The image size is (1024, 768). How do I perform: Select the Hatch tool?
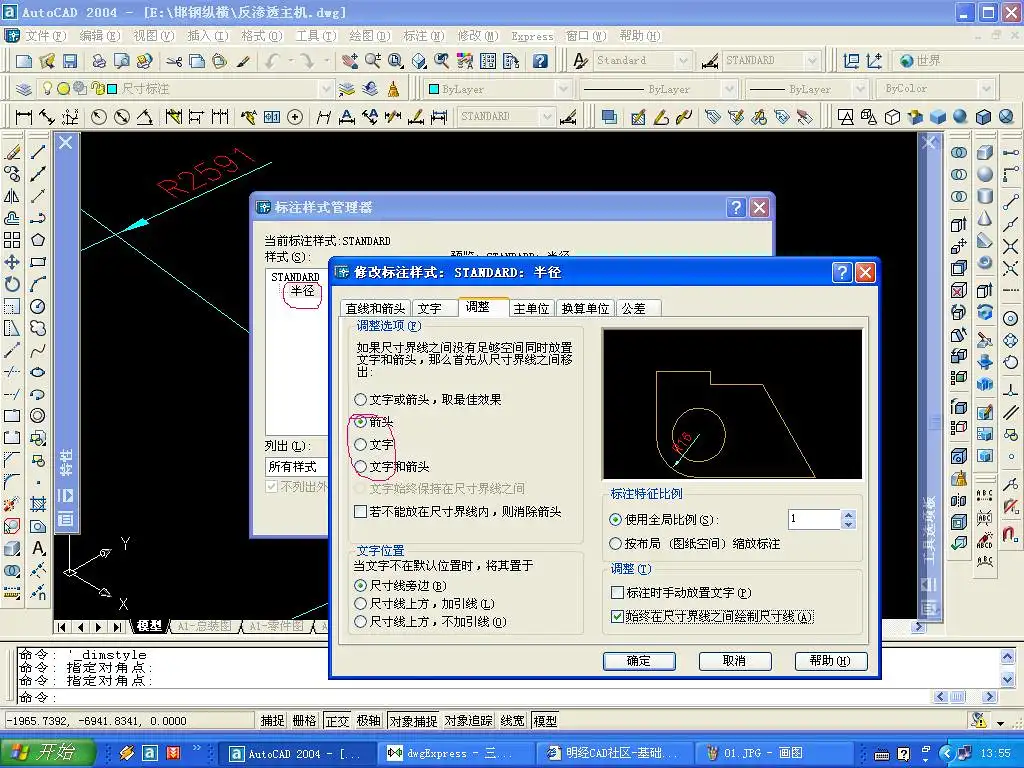coord(38,504)
